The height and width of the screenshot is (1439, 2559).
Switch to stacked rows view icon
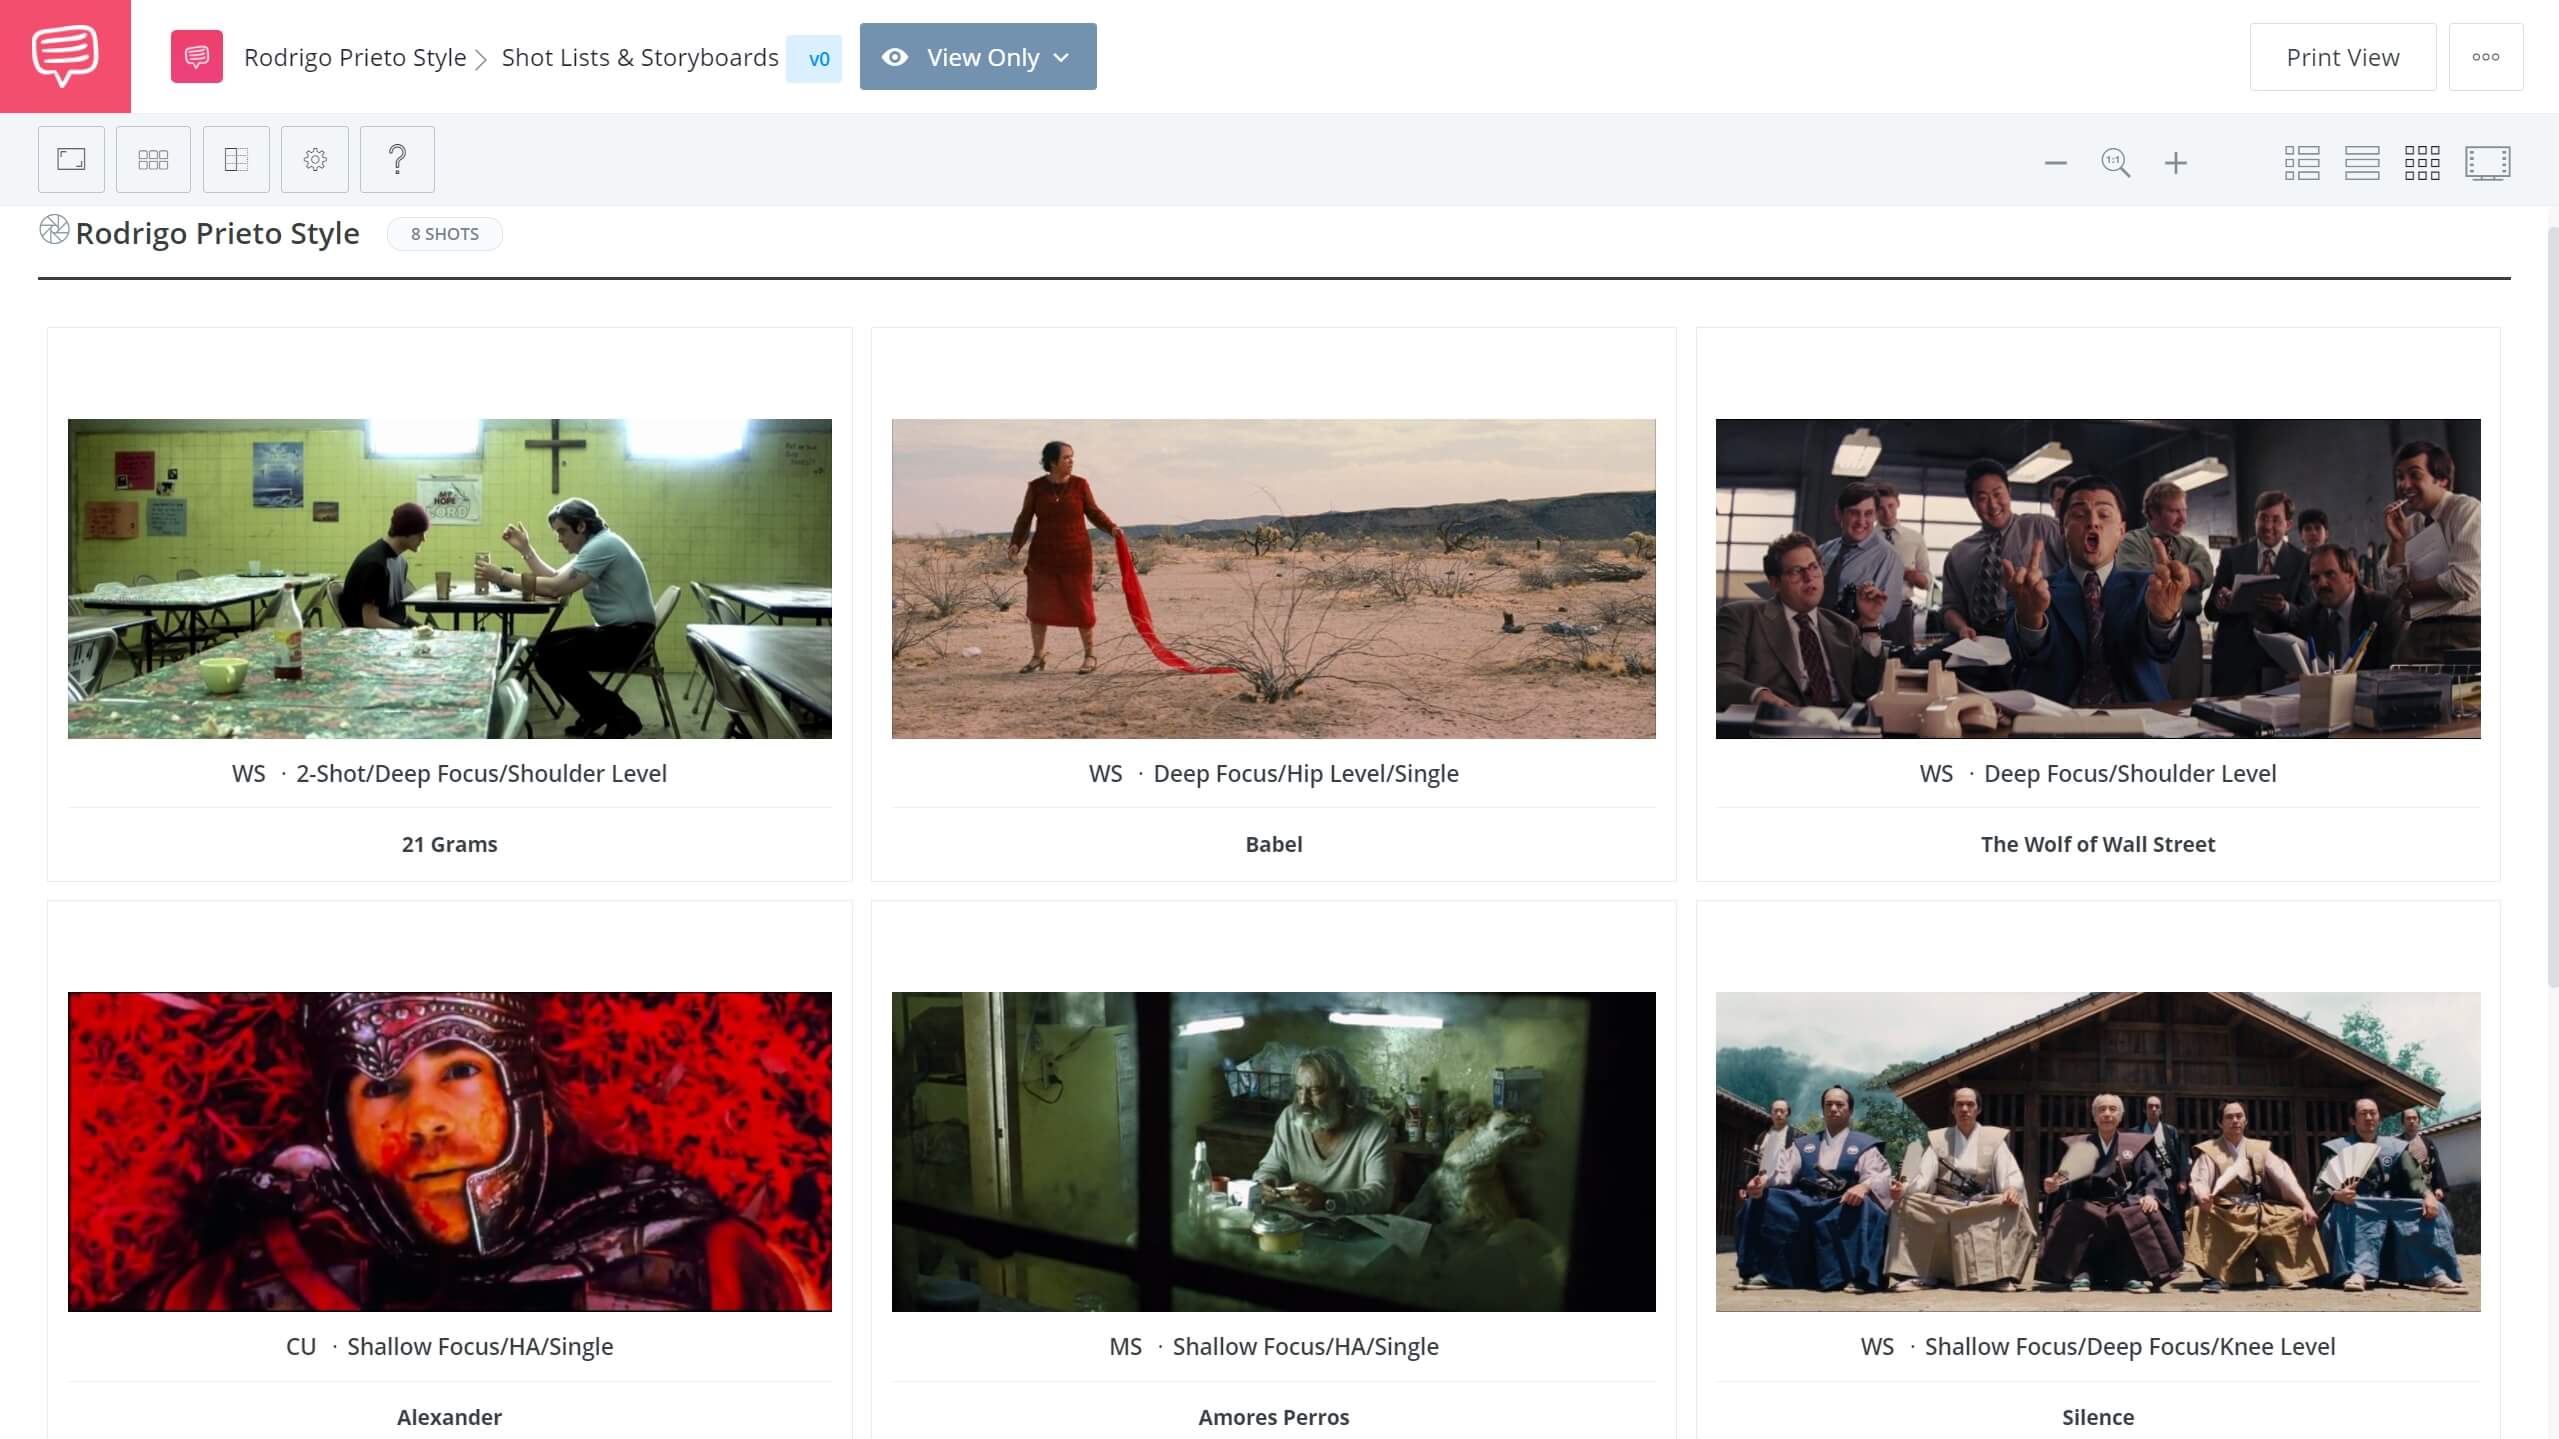[2361, 163]
